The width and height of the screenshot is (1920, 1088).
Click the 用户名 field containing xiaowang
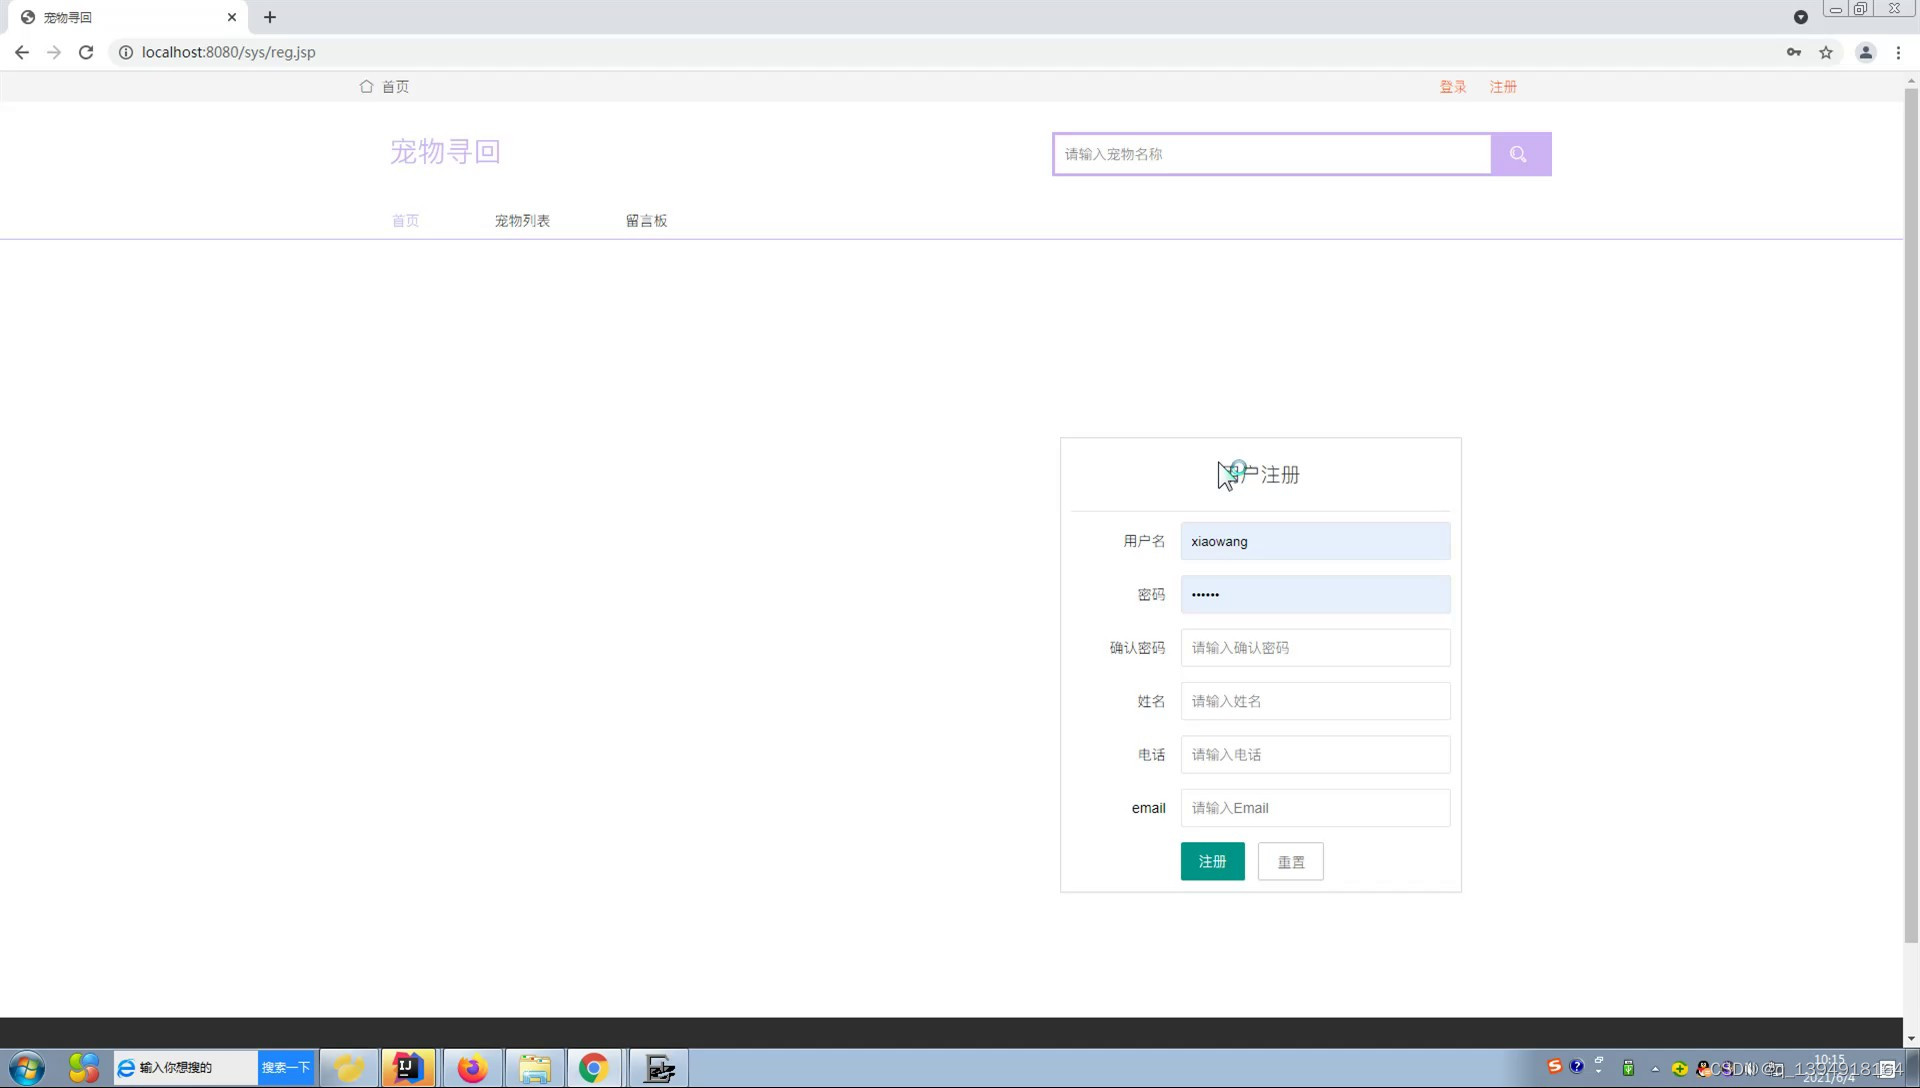tap(1315, 541)
